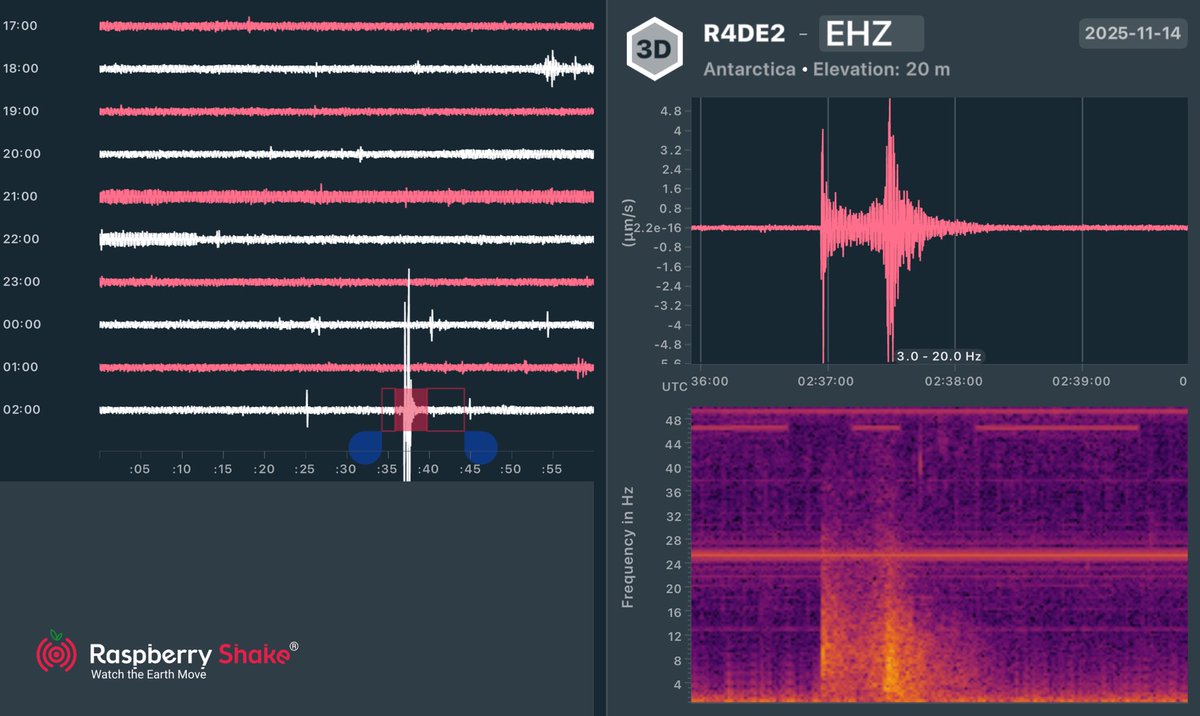Viewport: 1200px width, 716px height.
Task: Open the 2025-11-14 date picker
Action: (1132, 33)
